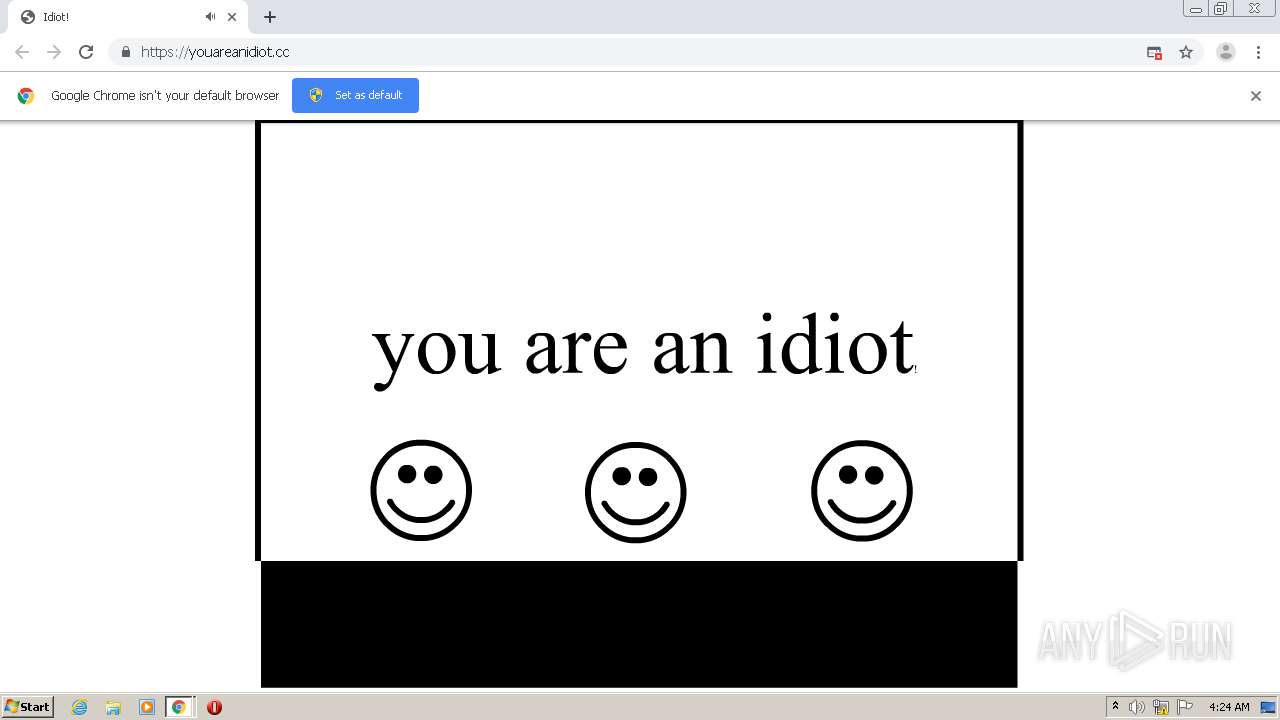Viewport: 1280px width, 720px height.
Task: Click the red Opera-style taskbar icon
Action: [x=214, y=707]
